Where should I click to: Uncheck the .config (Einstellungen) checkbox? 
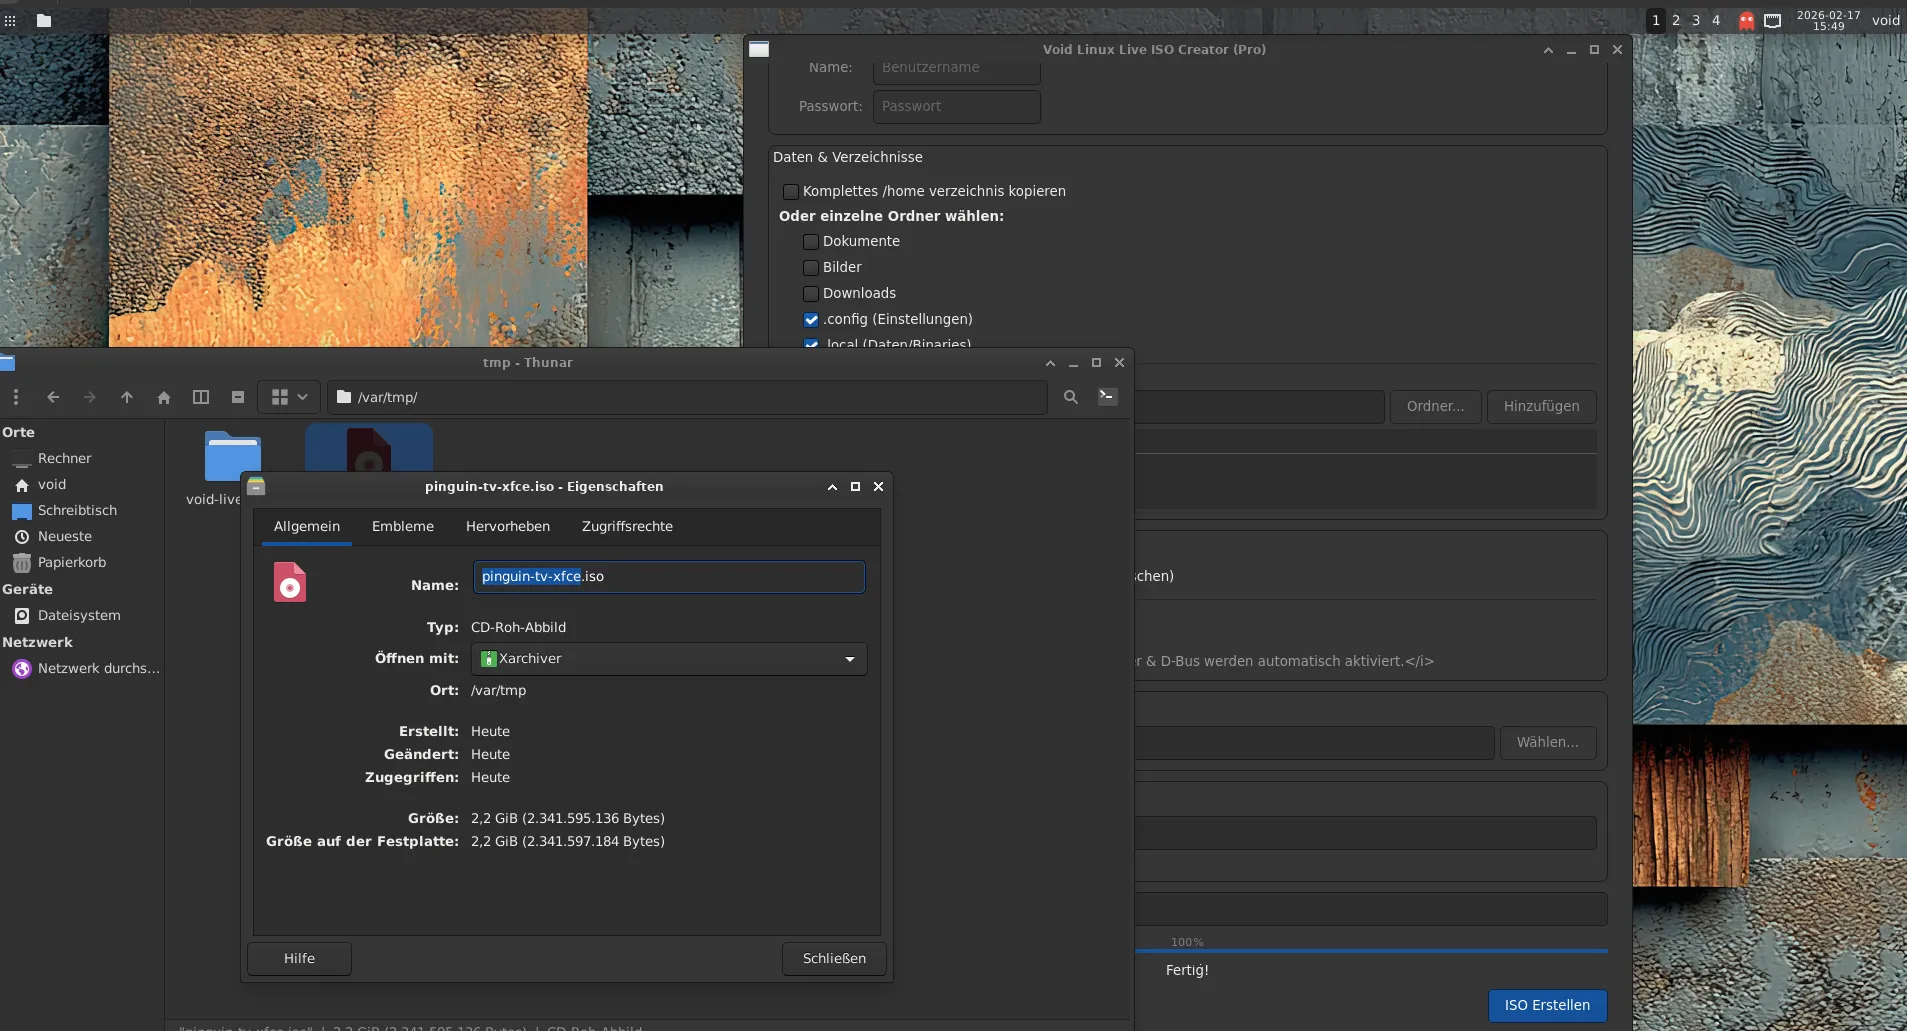click(811, 320)
